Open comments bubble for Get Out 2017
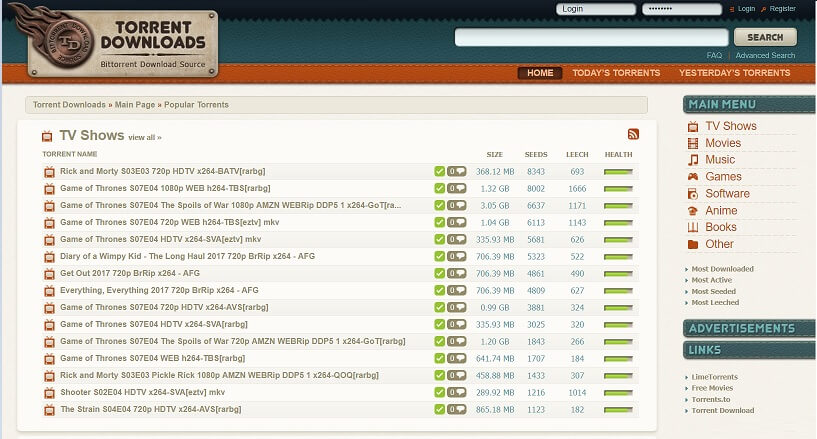 456,273
